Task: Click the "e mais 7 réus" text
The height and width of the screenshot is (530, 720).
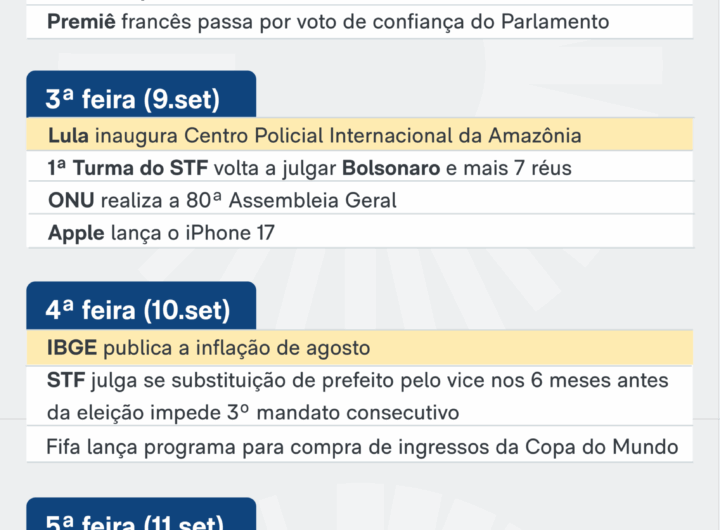Action: [x=509, y=168]
